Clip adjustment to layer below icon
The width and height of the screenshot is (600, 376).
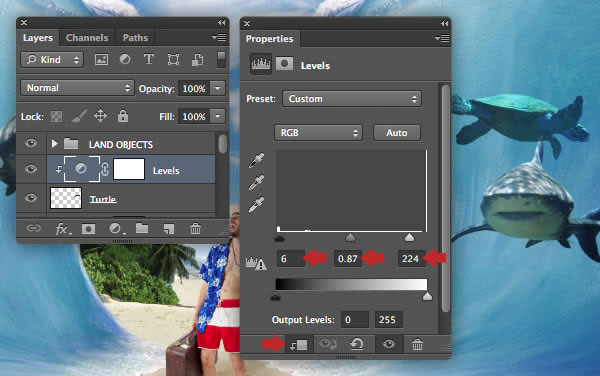[x=299, y=345]
